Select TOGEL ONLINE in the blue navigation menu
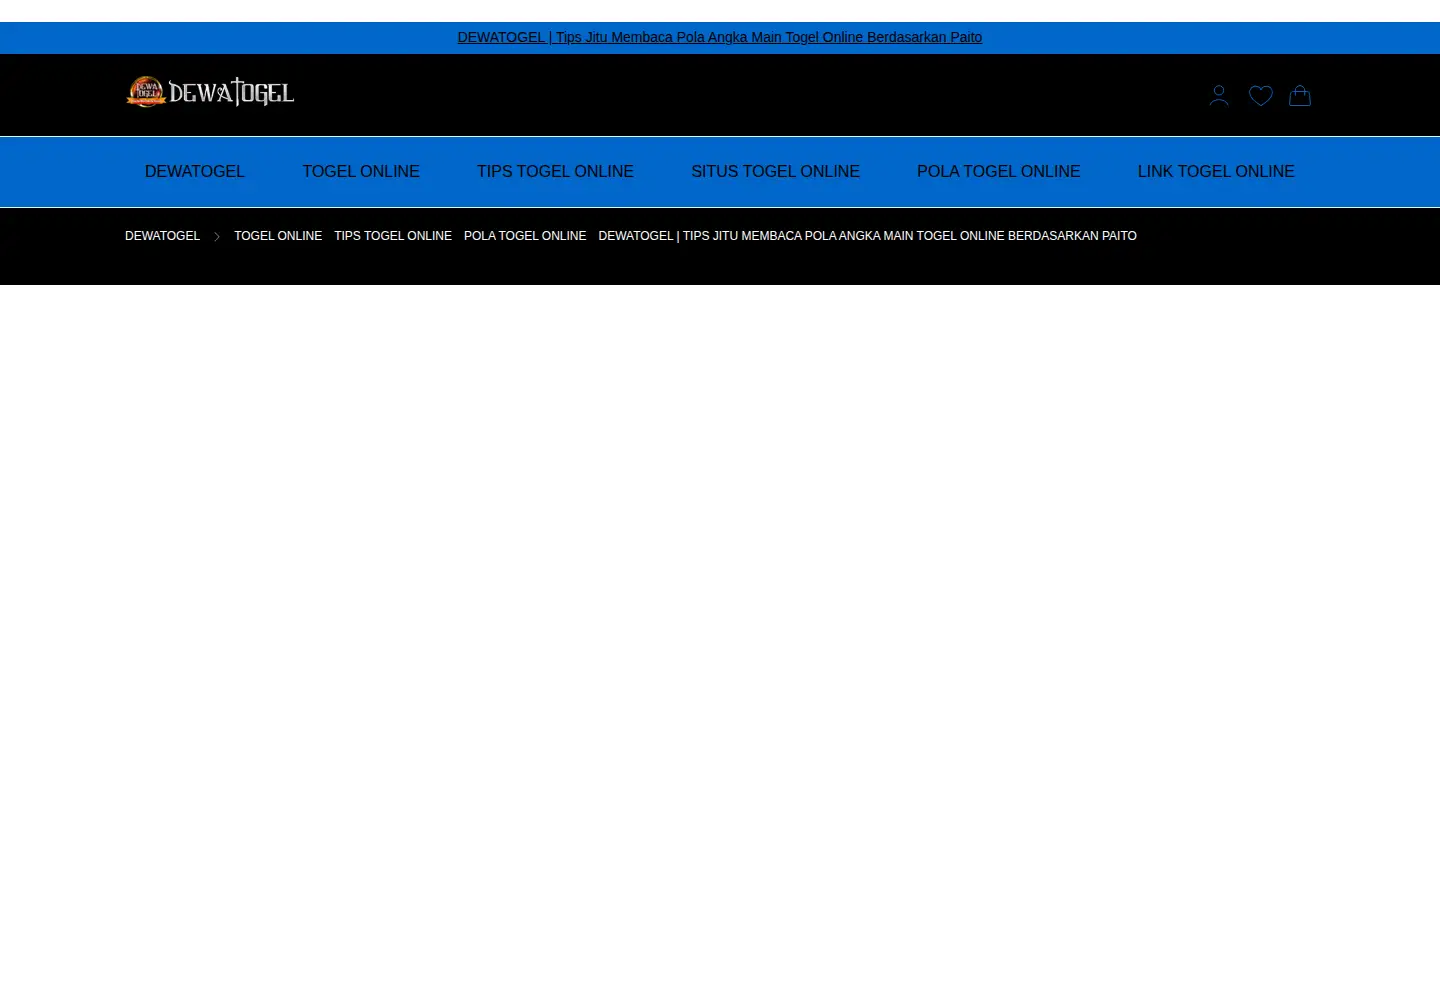1440x1000 pixels. [x=361, y=172]
